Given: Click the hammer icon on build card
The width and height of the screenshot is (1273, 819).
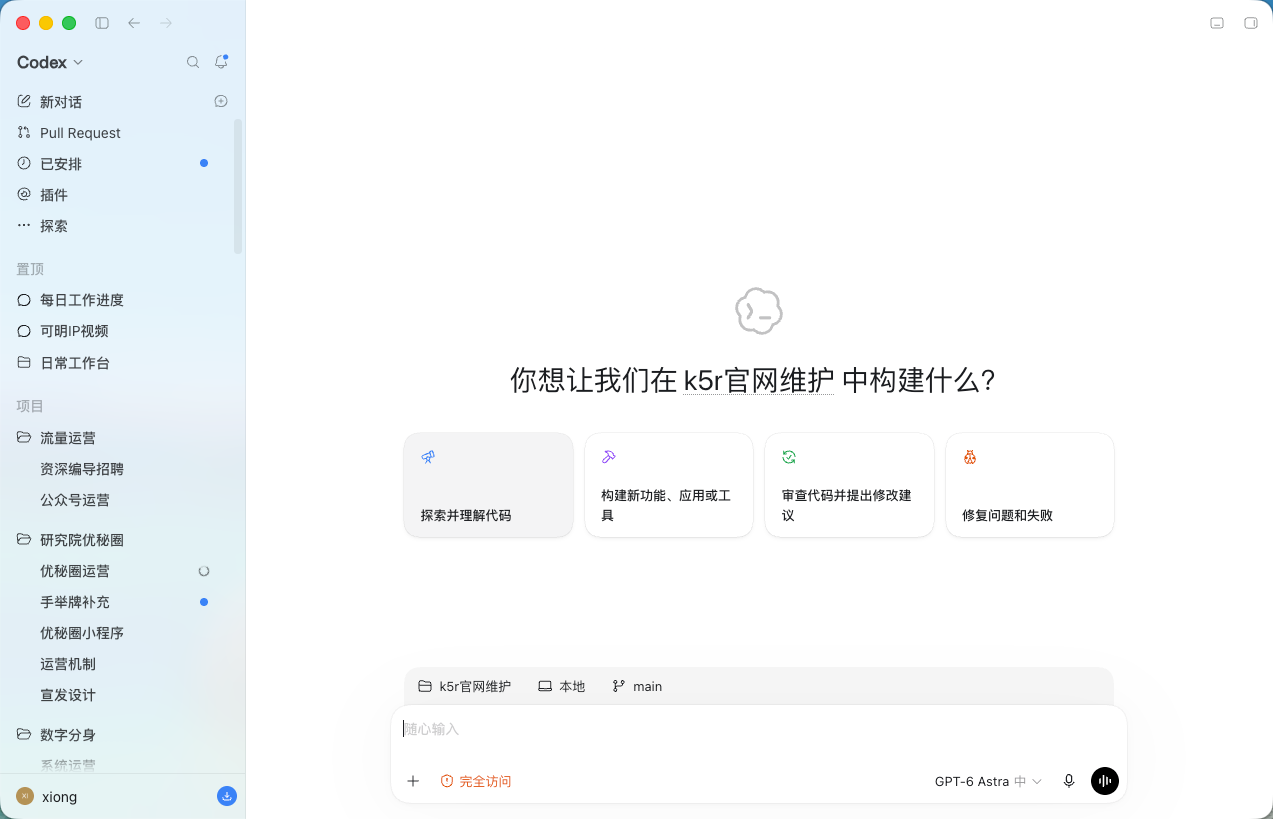Looking at the screenshot, I should click(608, 457).
